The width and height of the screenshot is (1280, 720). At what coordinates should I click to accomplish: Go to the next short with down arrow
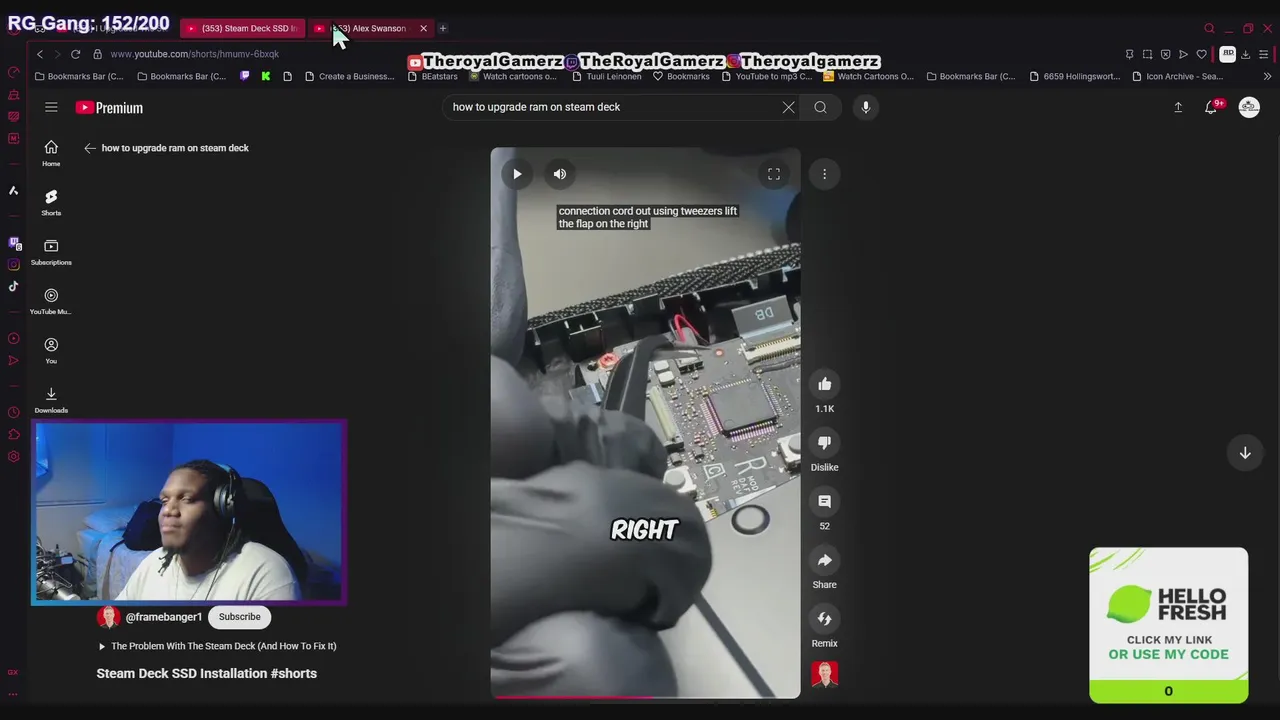click(1245, 453)
